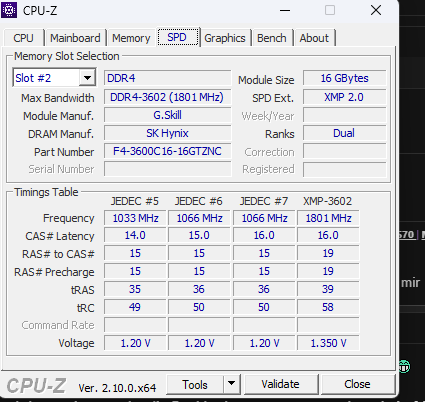Click the Dual ranks value

(x=344, y=133)
